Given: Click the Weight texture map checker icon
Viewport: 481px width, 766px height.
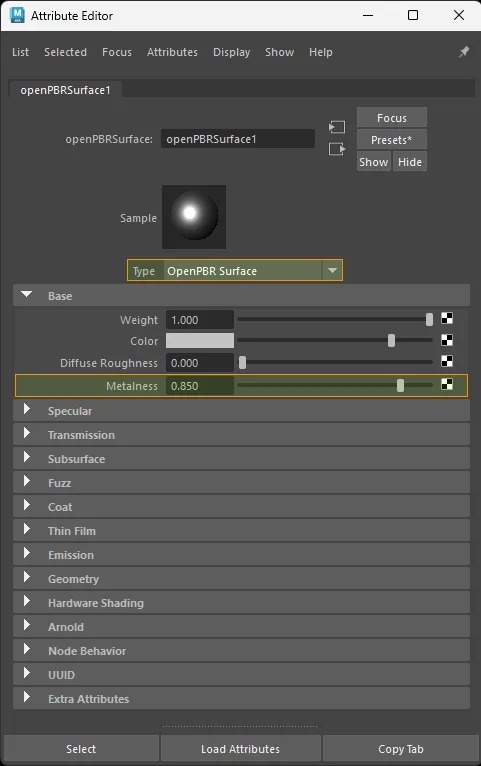Looking at the screenshot, I should click(447, 319).
